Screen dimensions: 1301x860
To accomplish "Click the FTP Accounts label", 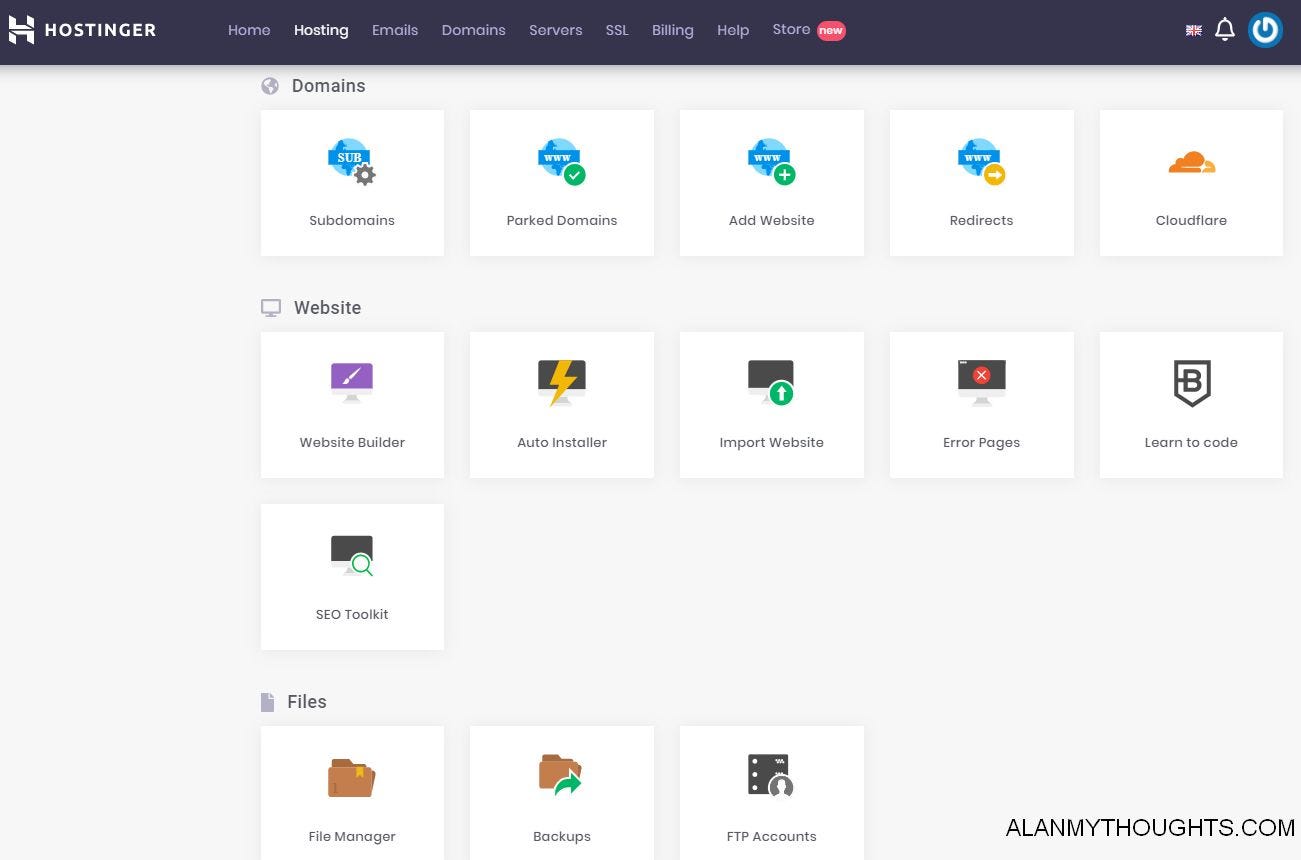I will [772, 836].
